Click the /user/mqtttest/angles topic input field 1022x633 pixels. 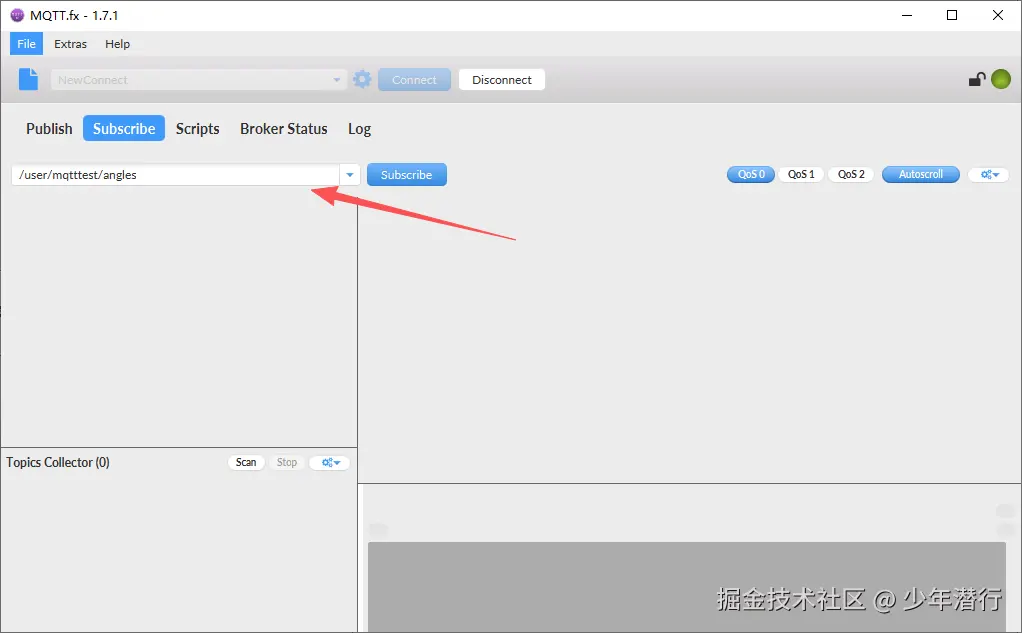point(175,175)
